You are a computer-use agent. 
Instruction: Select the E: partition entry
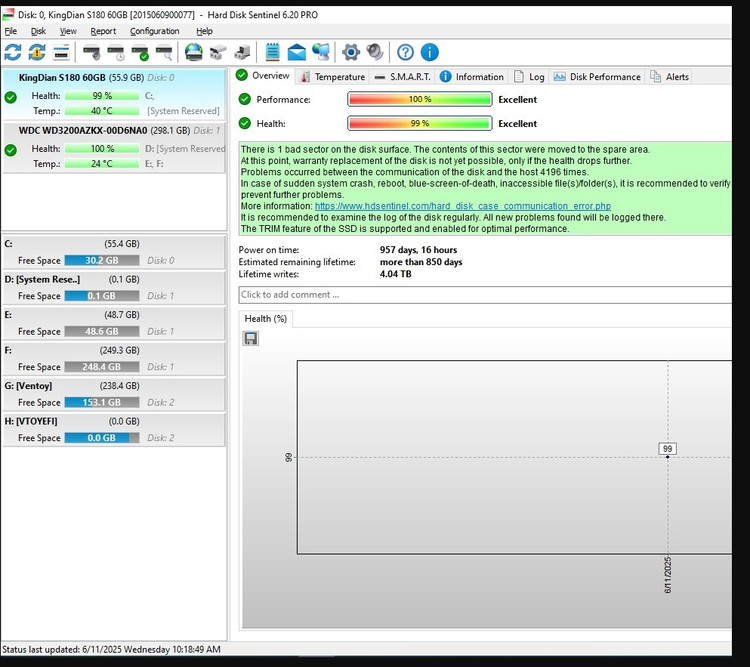click(114, 322)
